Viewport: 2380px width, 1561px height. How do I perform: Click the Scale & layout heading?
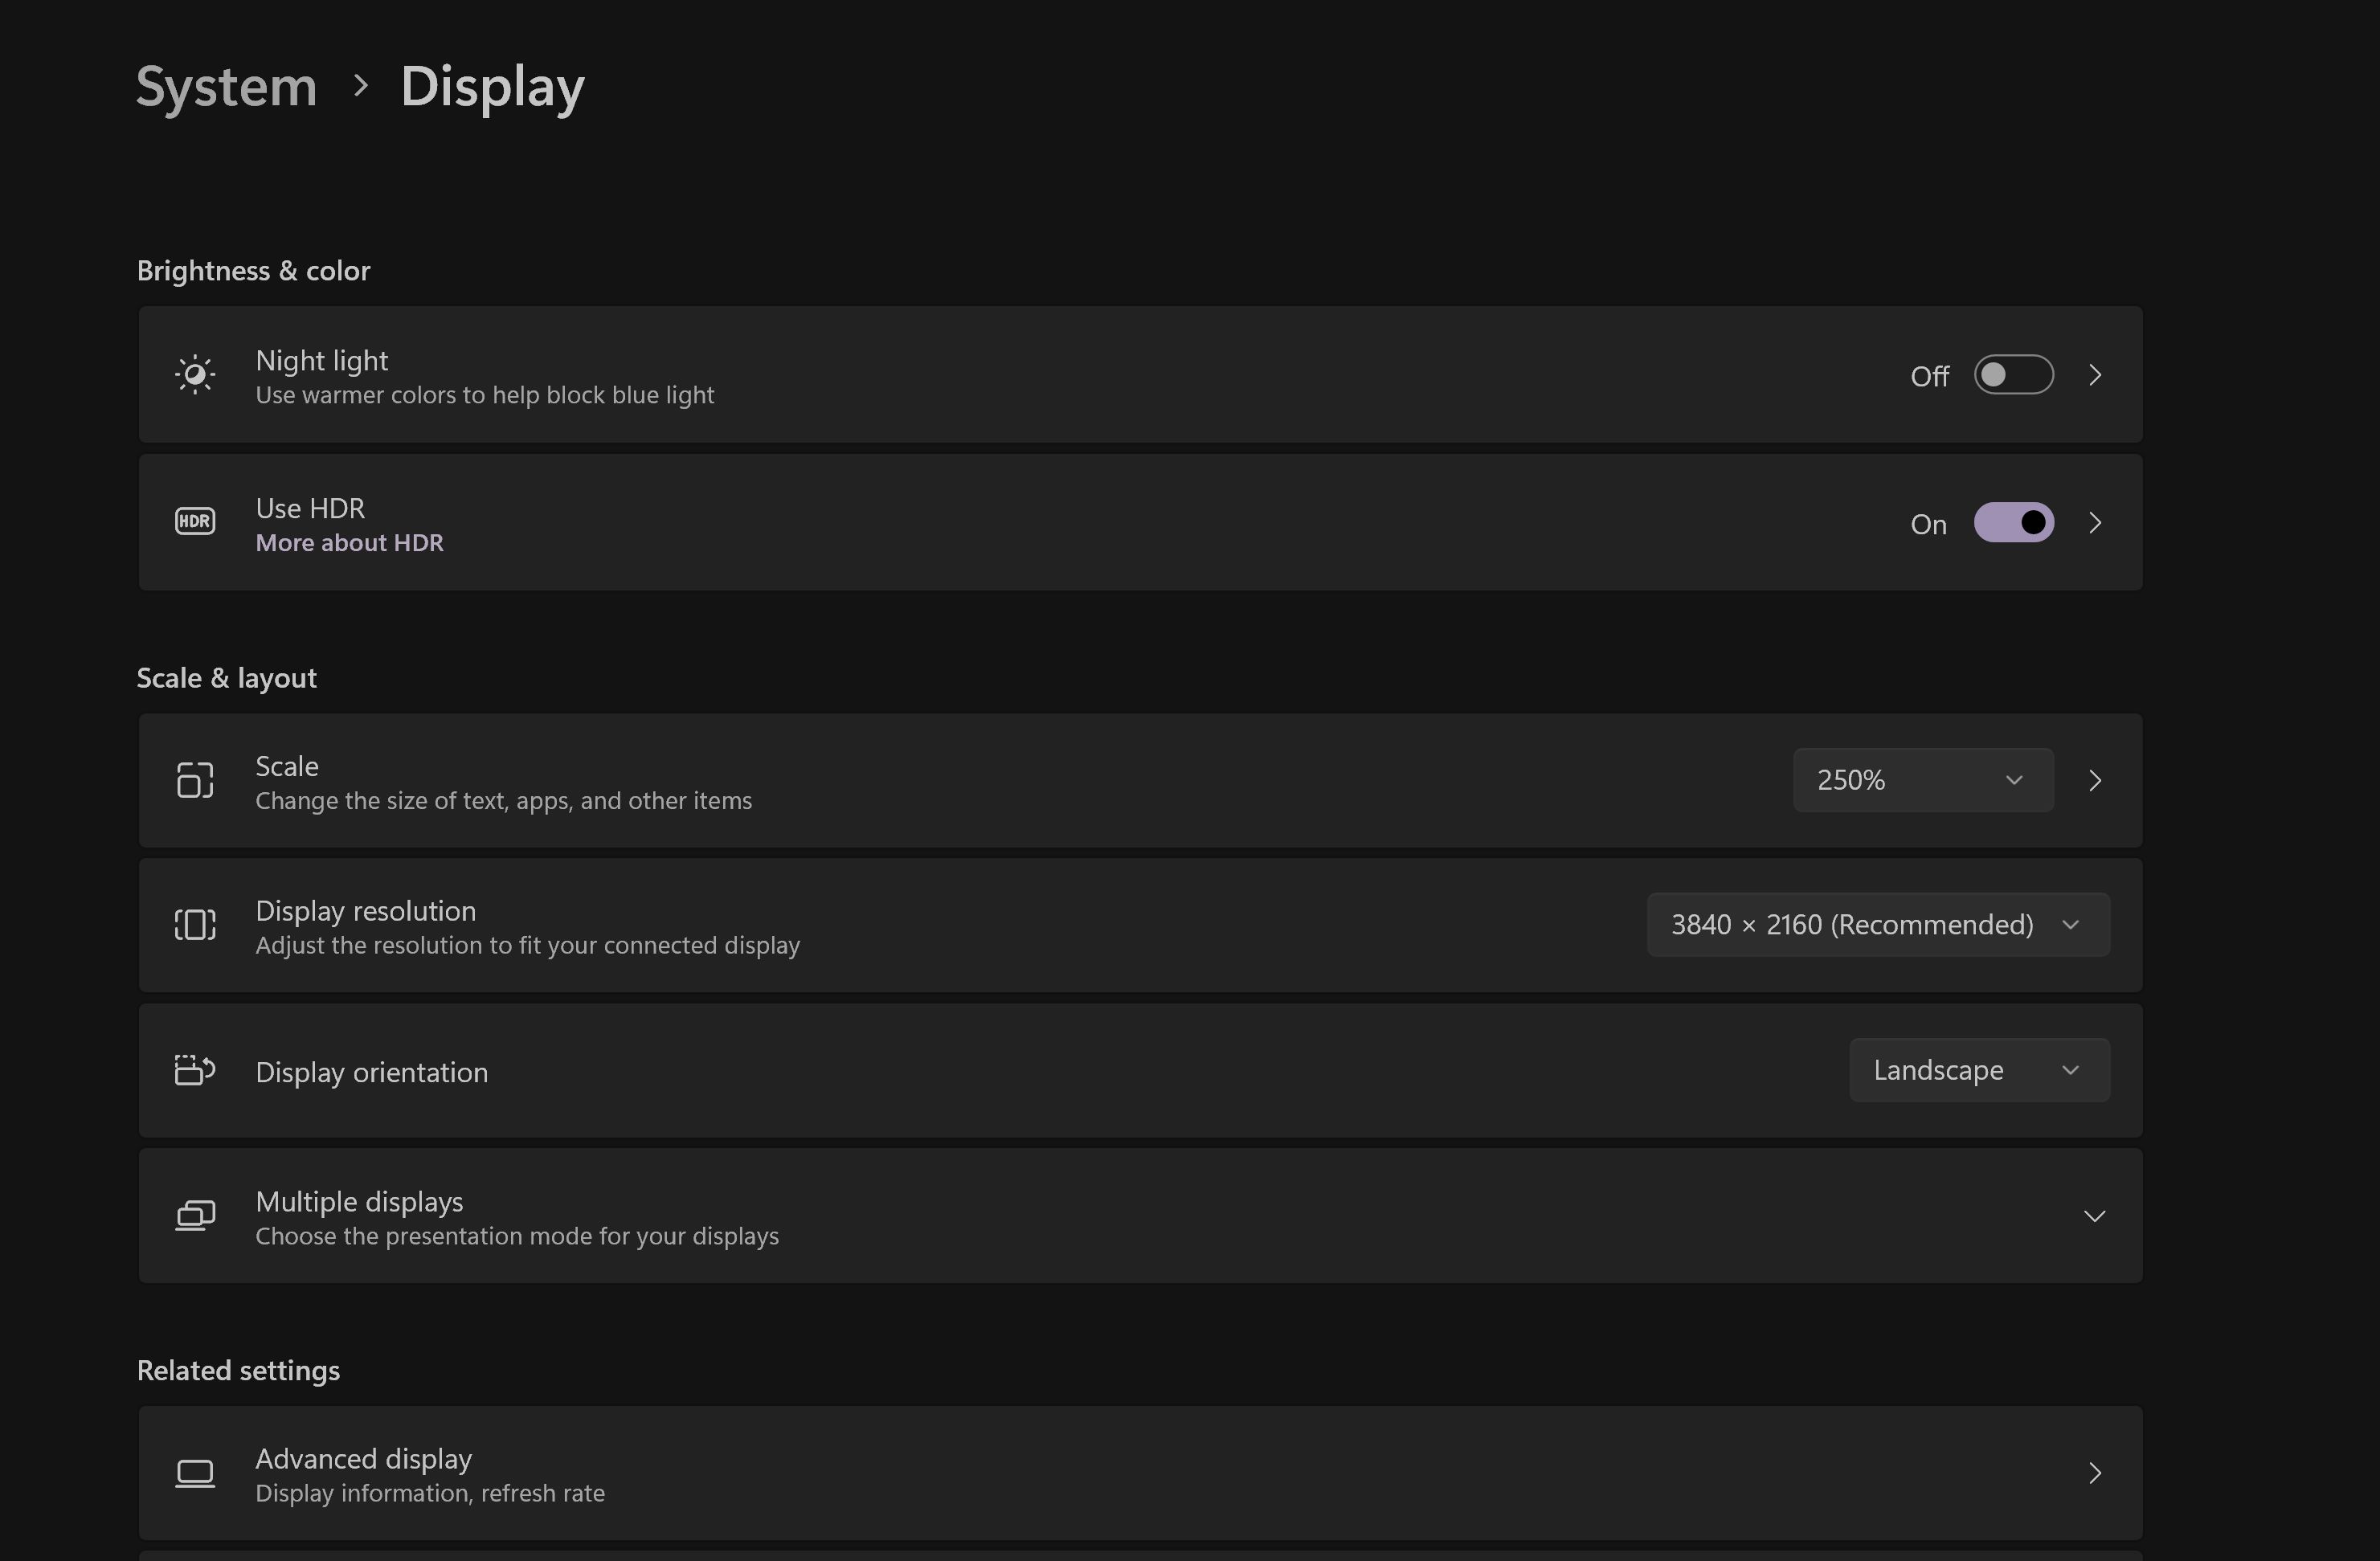(227, 678)
